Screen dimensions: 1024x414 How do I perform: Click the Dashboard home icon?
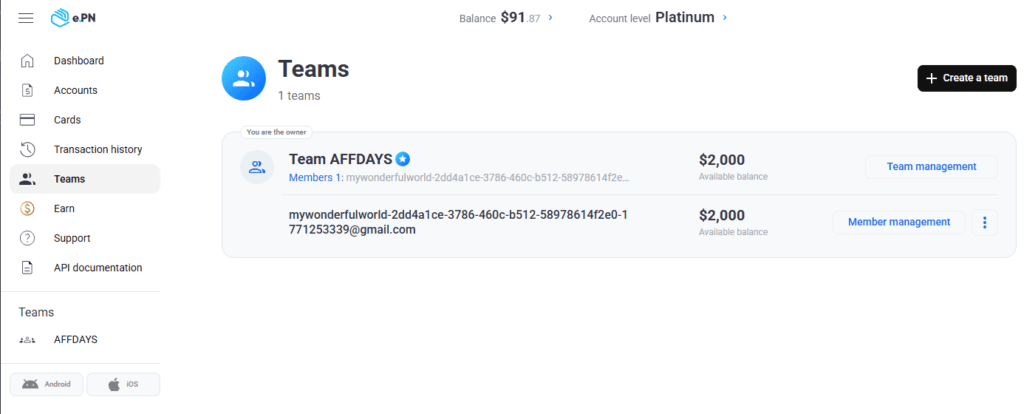point(28,61)
